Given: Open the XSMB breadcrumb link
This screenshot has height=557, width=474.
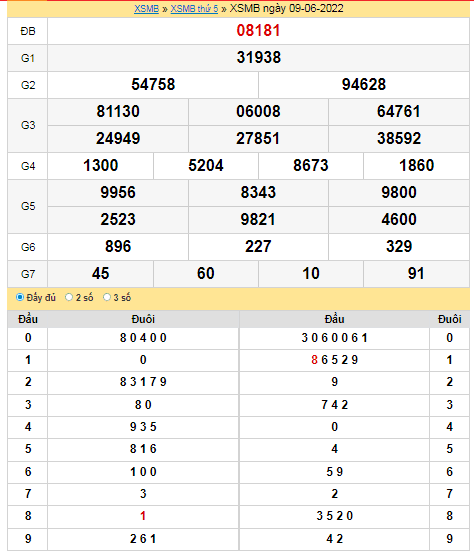Looking at the screenshot, I should point(146,9).
